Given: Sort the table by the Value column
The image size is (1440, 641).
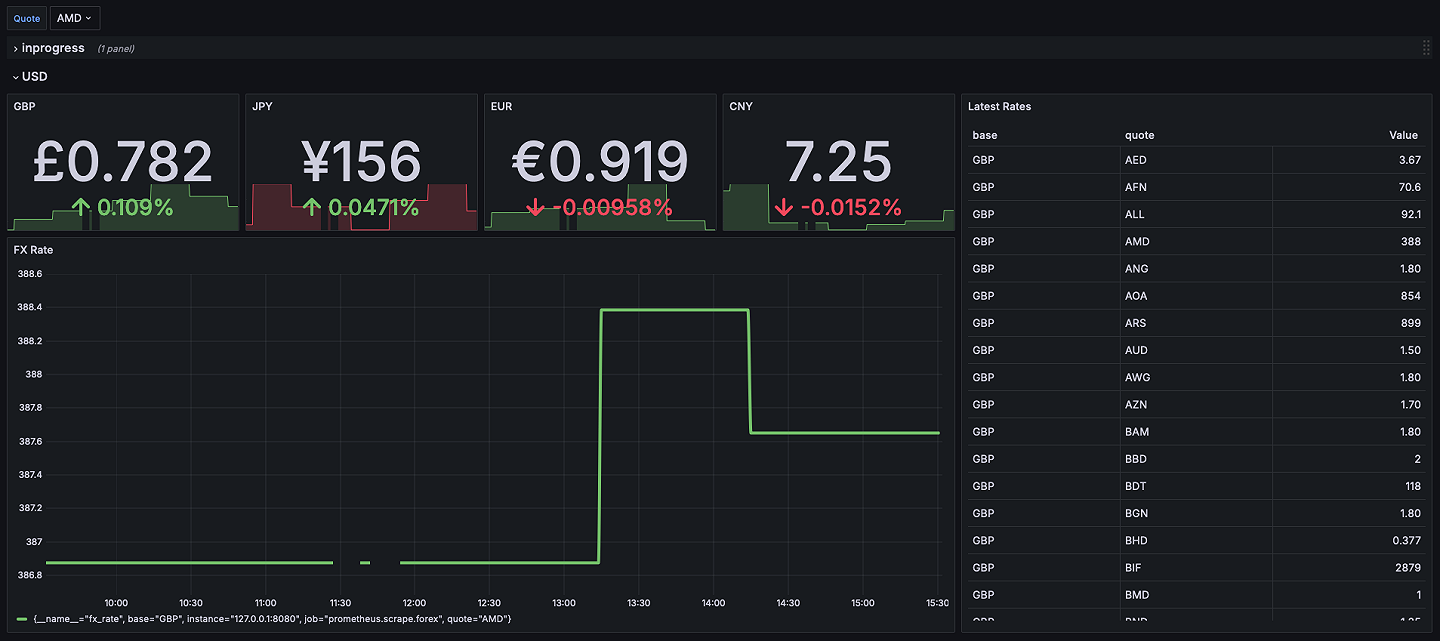Looking at the screenshot, I should pyautogui.click(x=1403, y=135).
